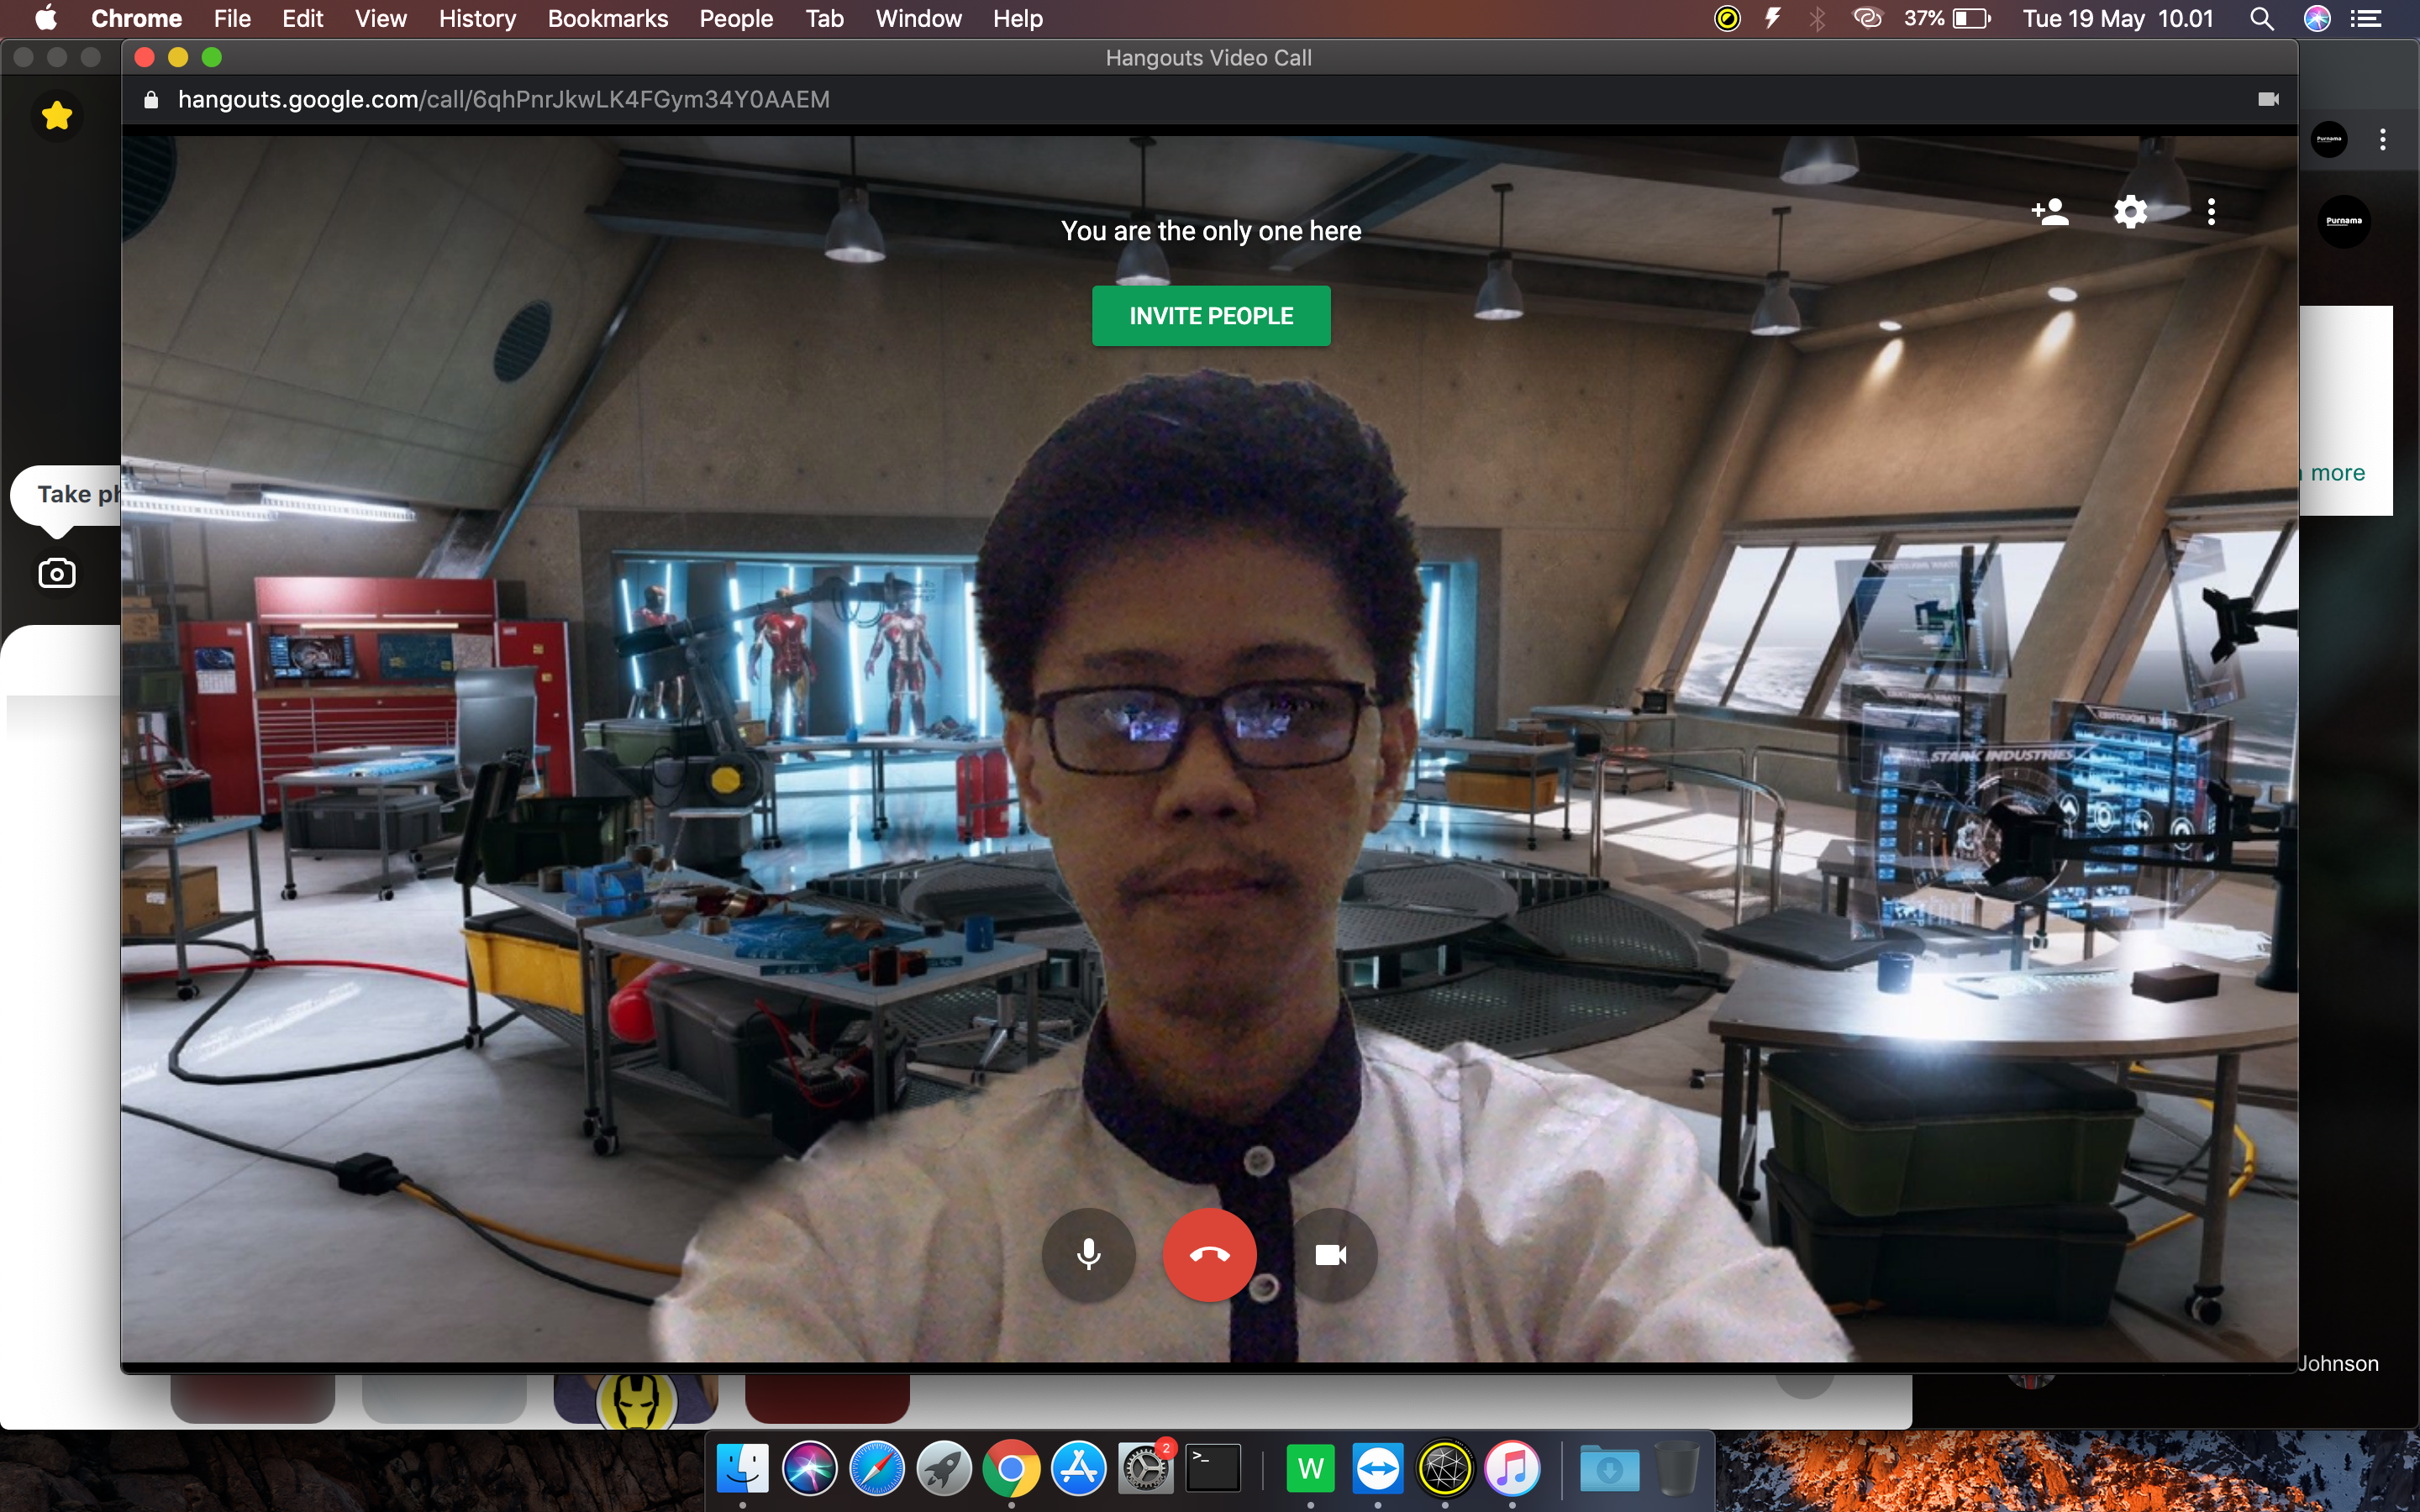The width and height of the screenshot is (2420, 1512).
Task: Click the Creative Cloud menu bar icon
Action: (x=1867, y=18)
